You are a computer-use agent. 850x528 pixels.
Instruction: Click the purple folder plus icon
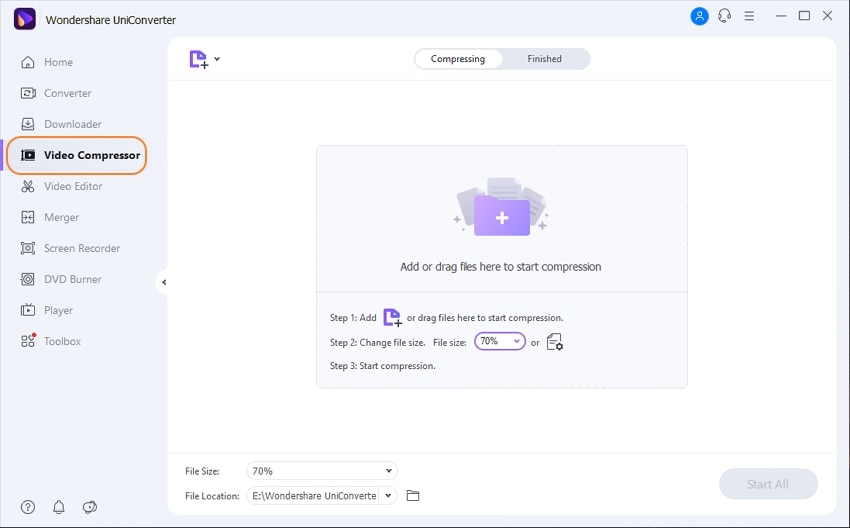point(502,217)
